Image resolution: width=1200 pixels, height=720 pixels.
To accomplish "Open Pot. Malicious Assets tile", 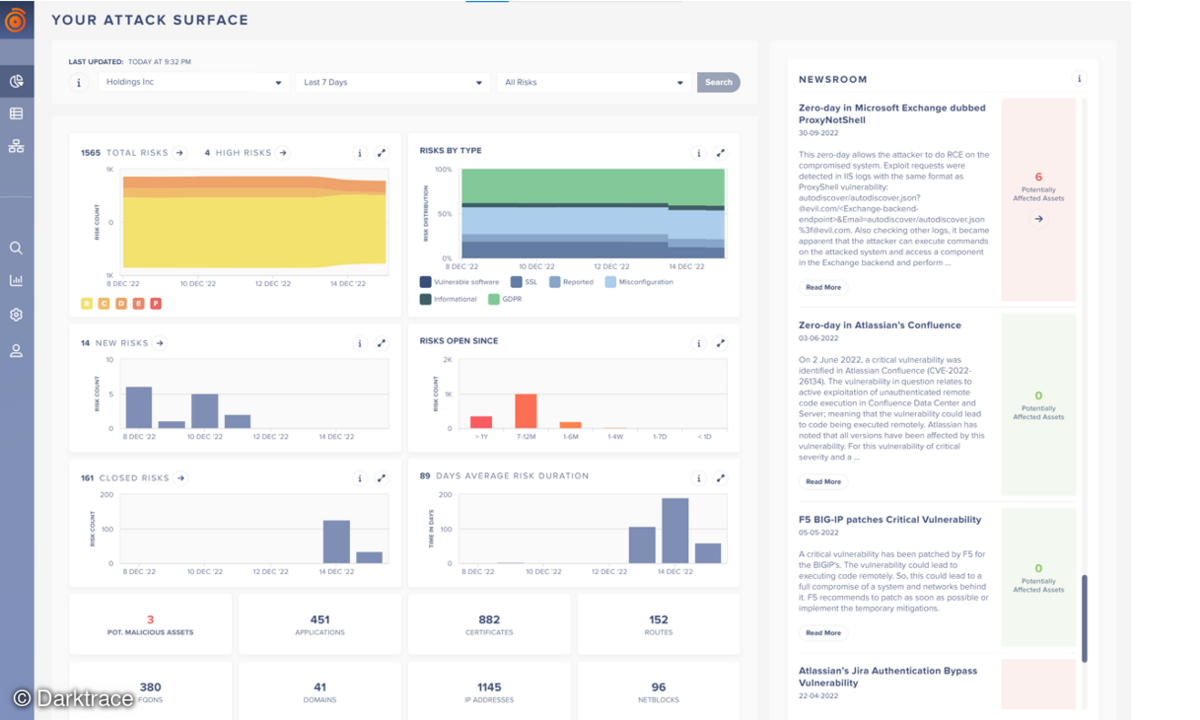I will (151, 625).
